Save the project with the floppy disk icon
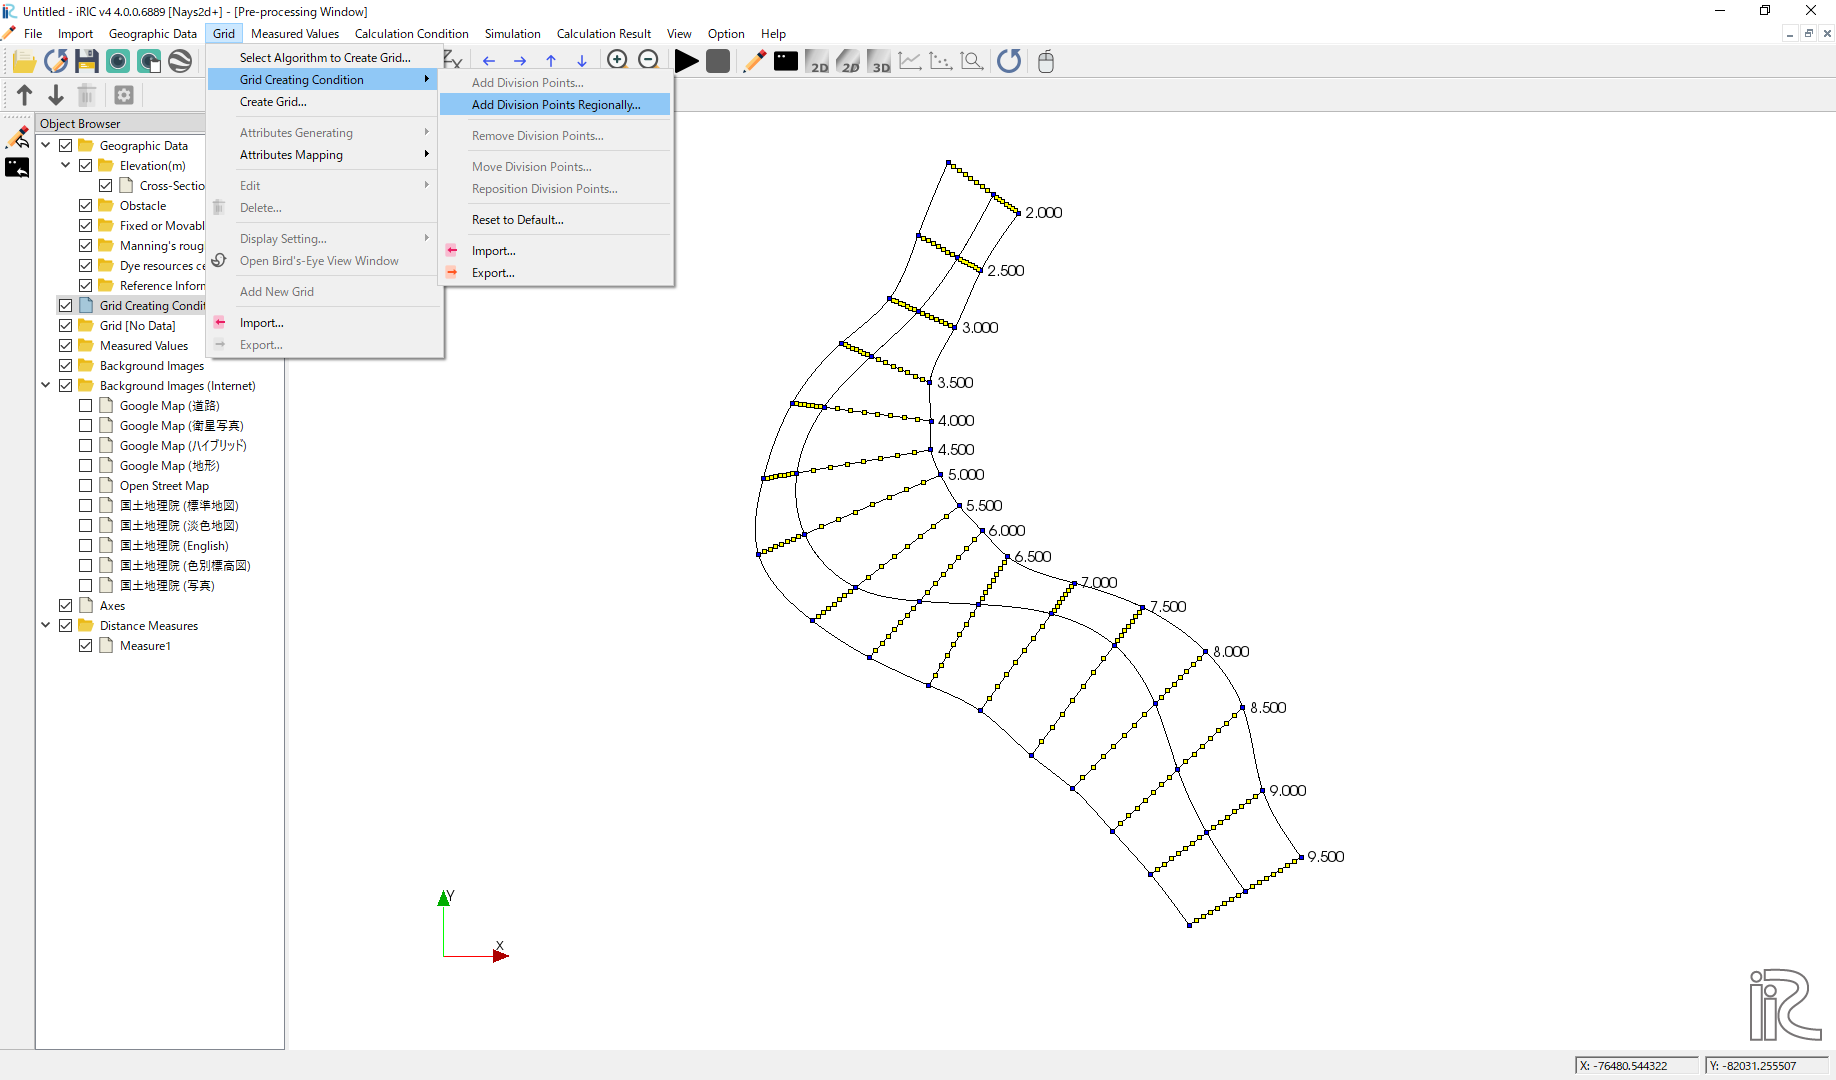This screenshot has height=1080, width=1836. tap(87, 62)
